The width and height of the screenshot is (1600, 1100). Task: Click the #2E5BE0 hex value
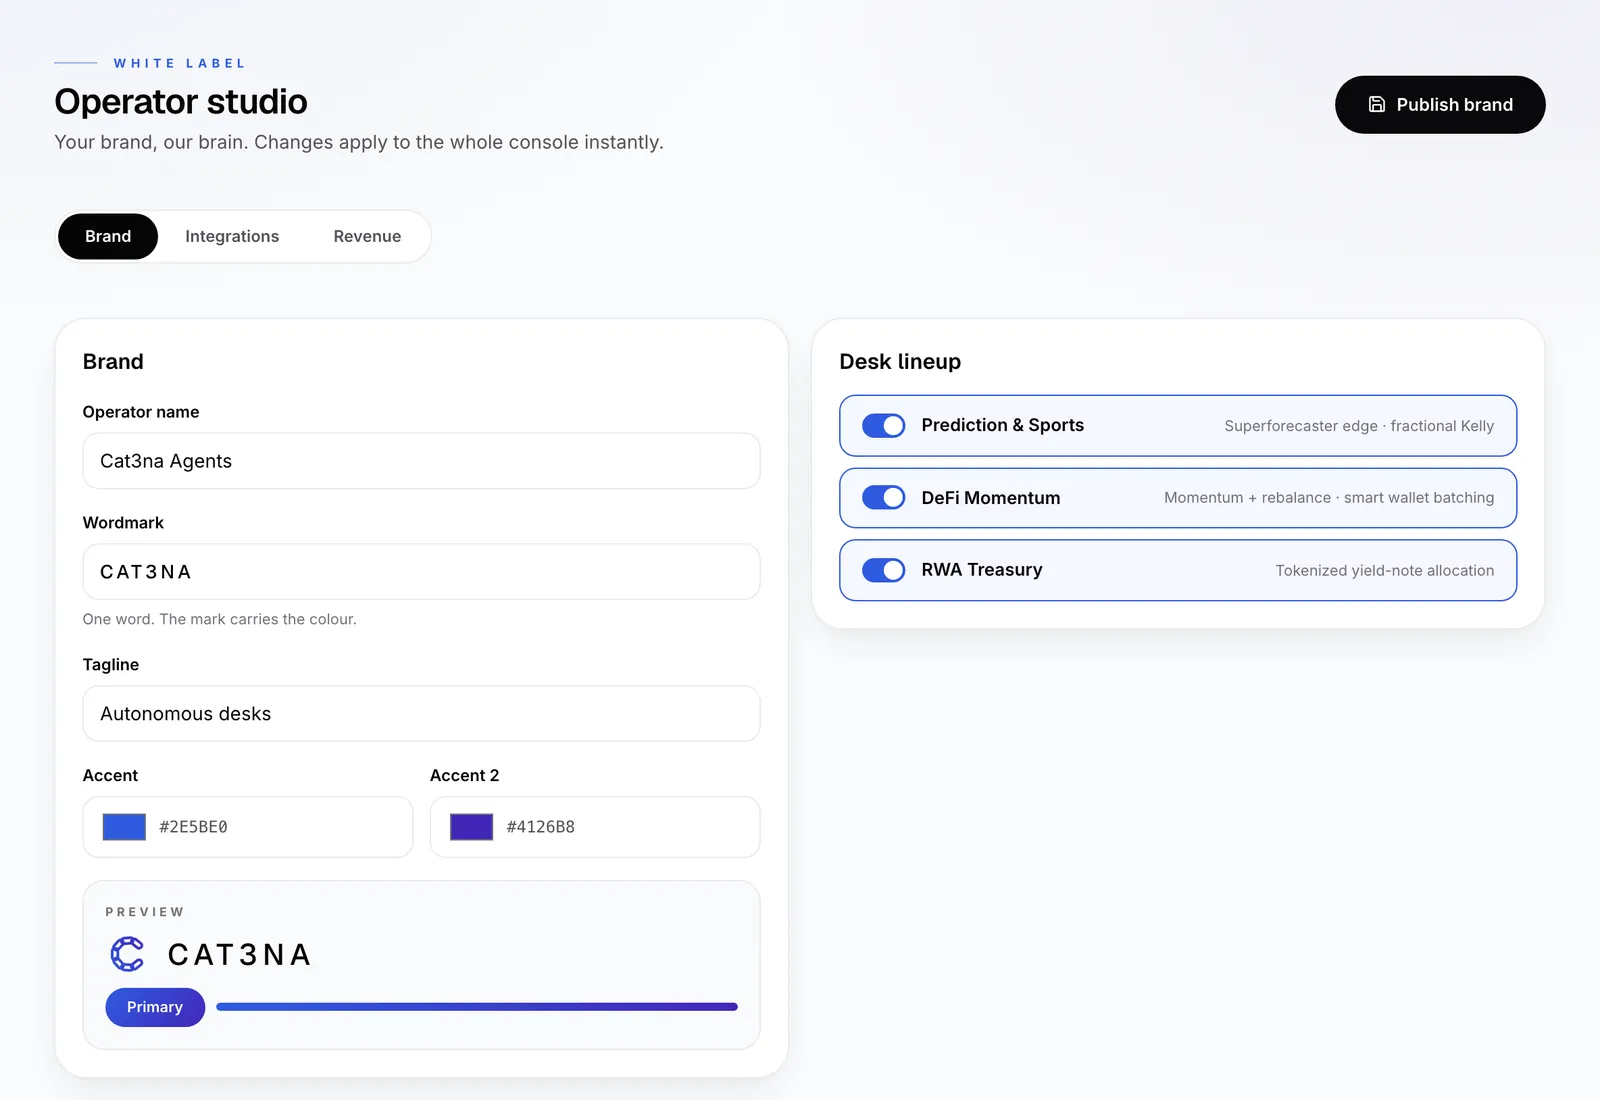click(x=193, y=827)
